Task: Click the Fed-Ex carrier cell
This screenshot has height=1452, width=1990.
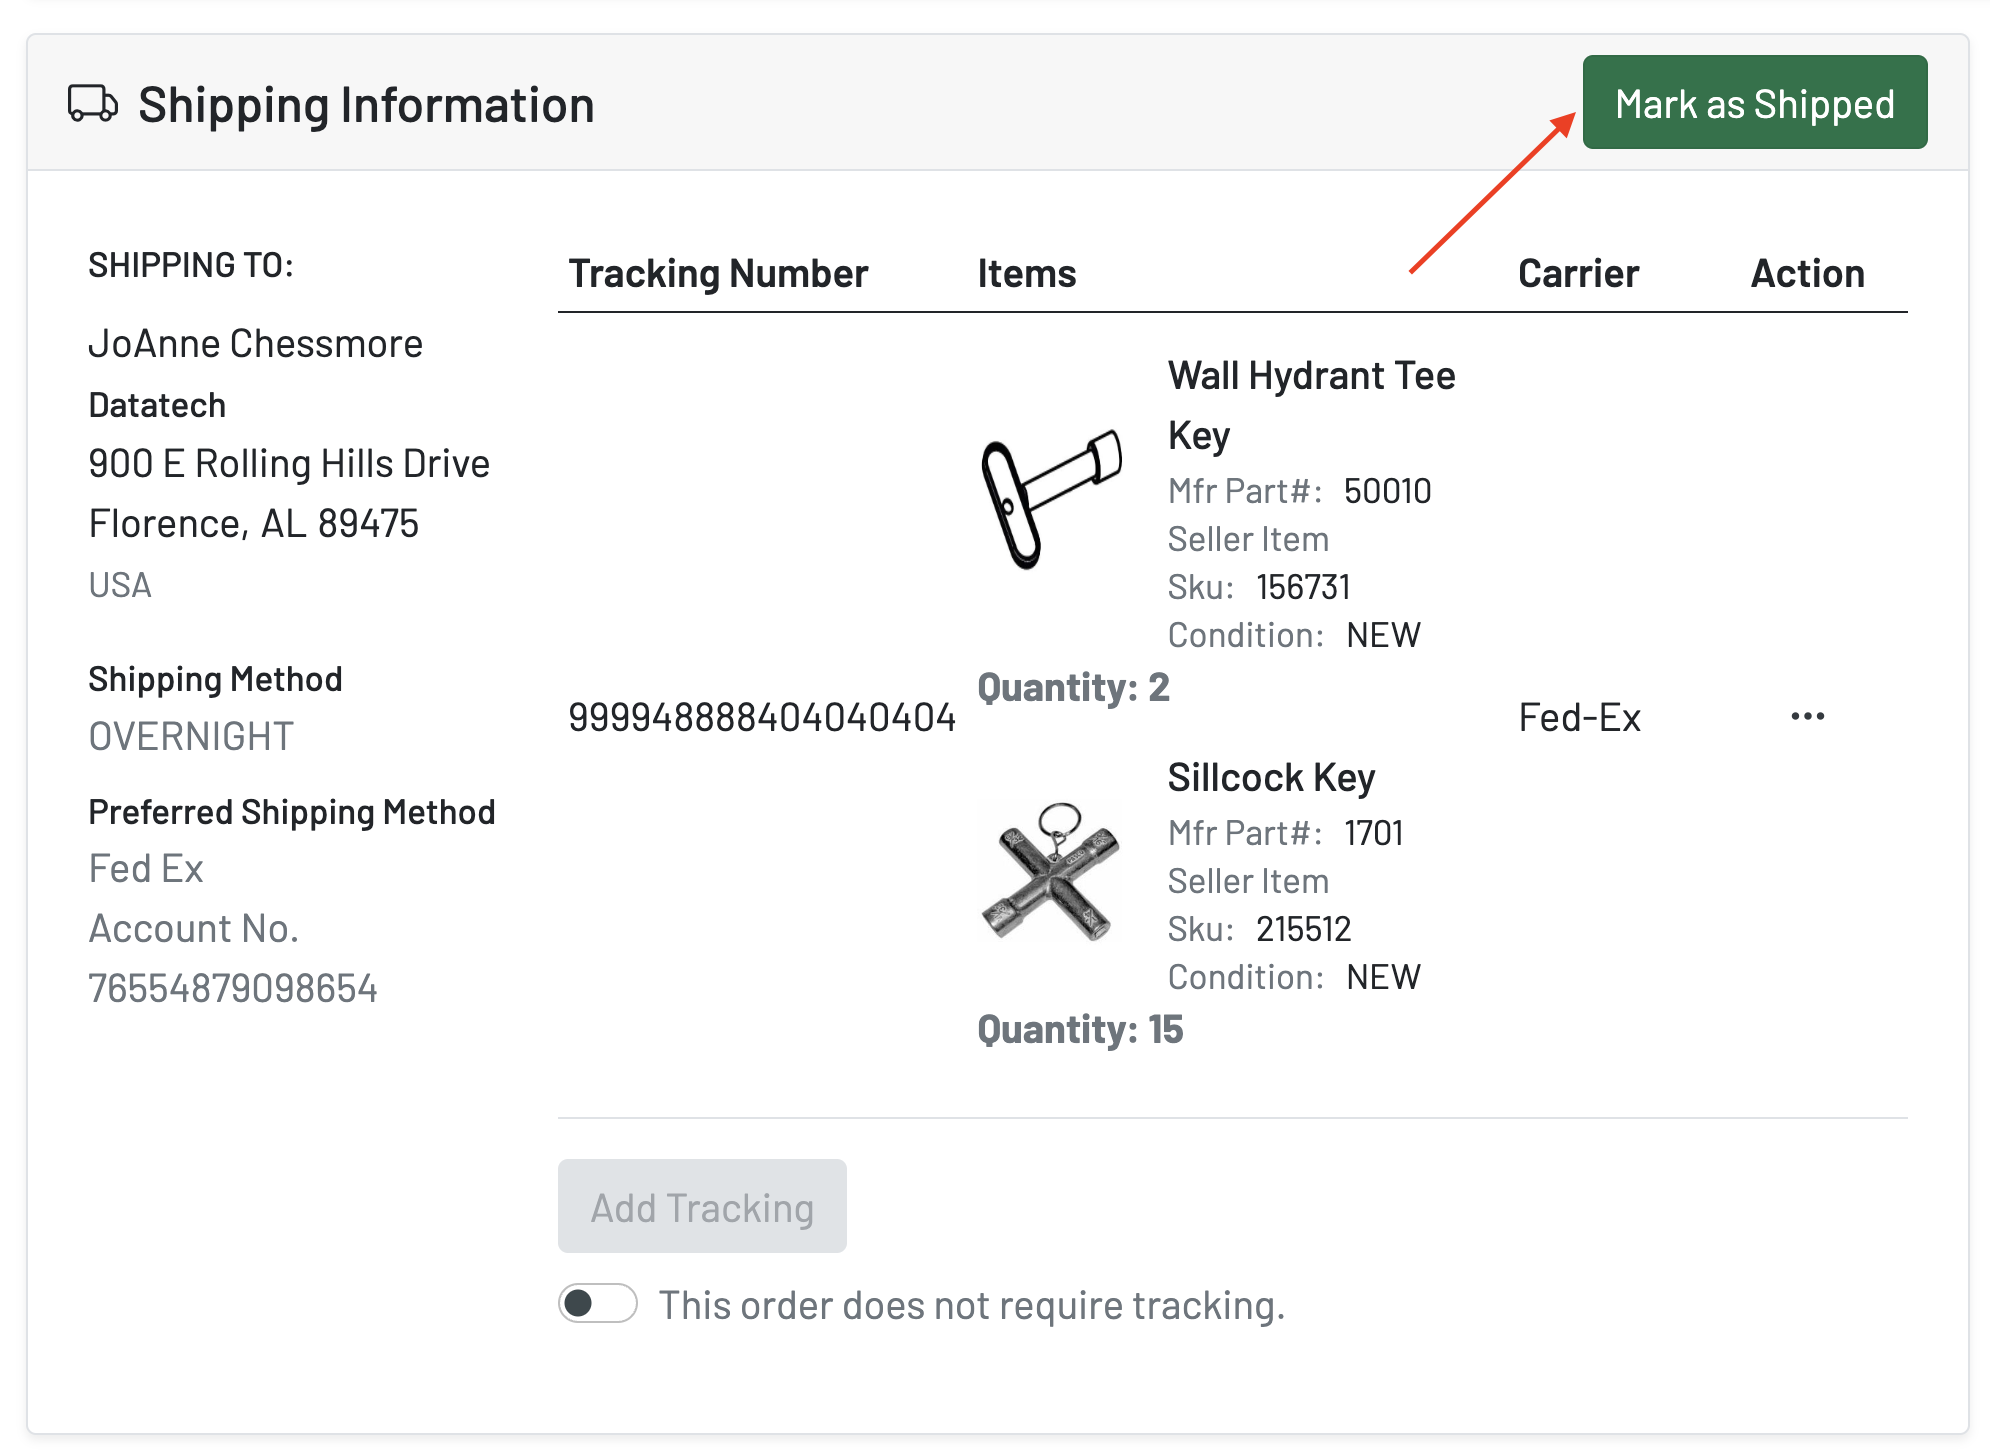Action: coord(1579,717)
